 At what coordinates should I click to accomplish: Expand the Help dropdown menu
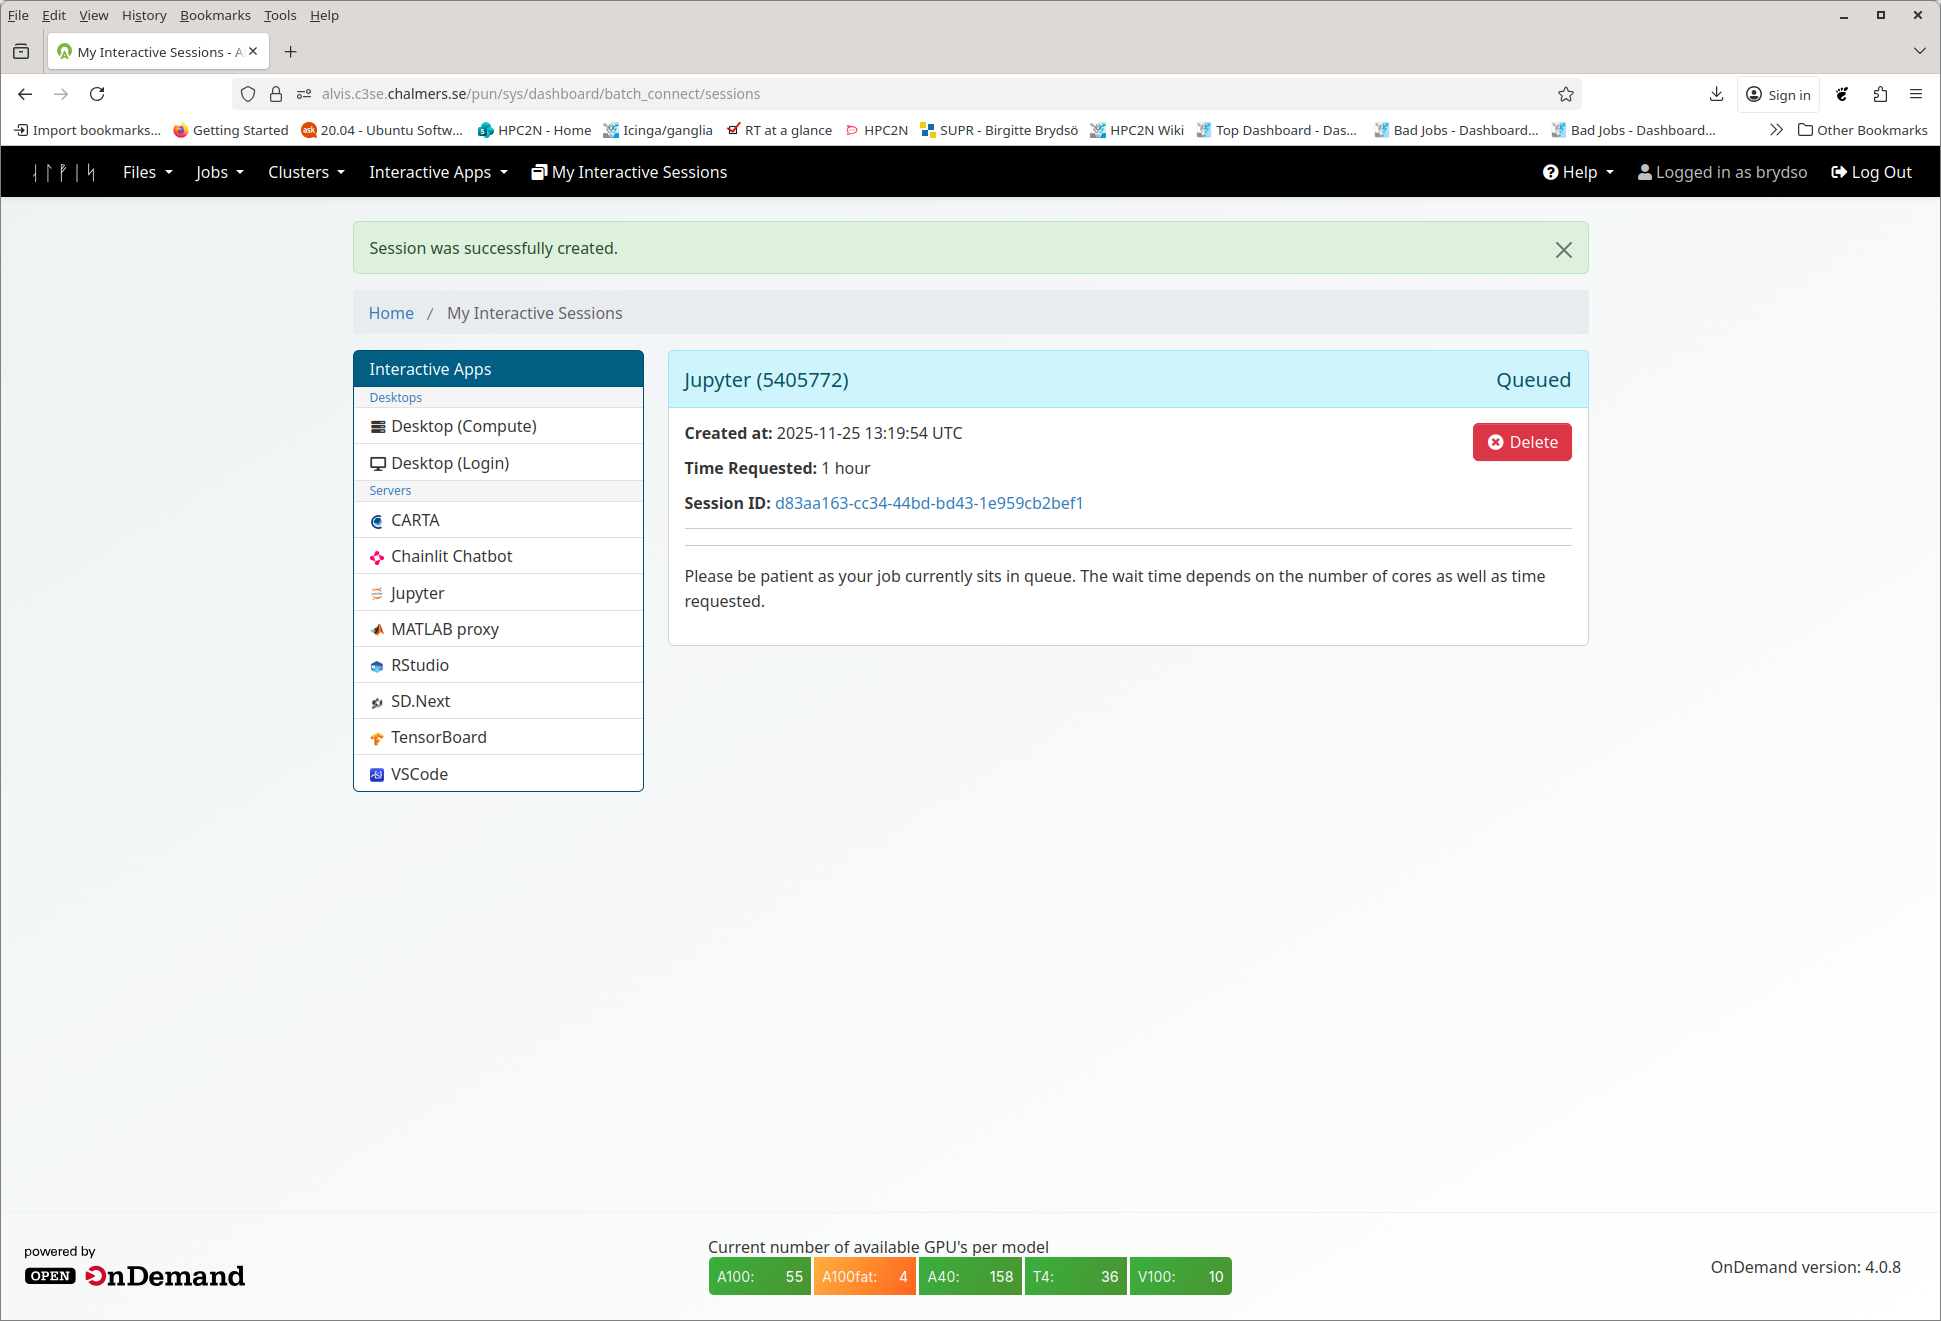(x=1578, y=172)
